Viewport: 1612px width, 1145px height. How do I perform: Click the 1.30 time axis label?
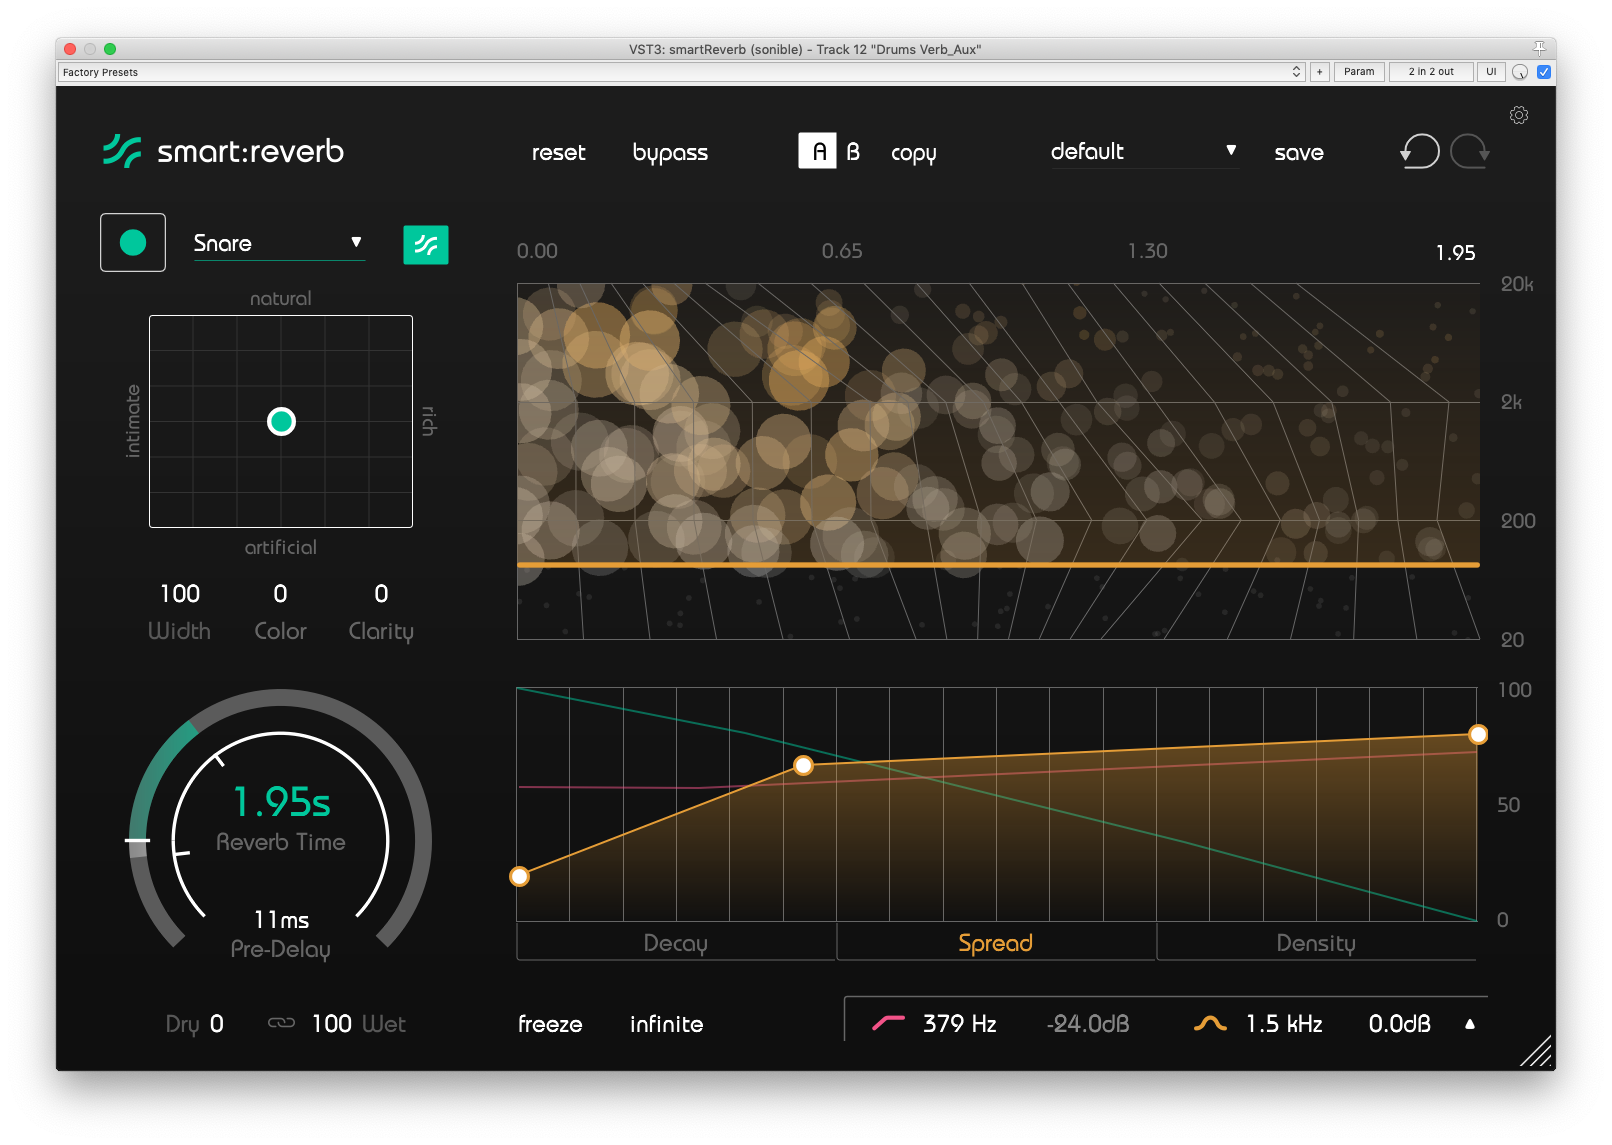point(1148,251)
